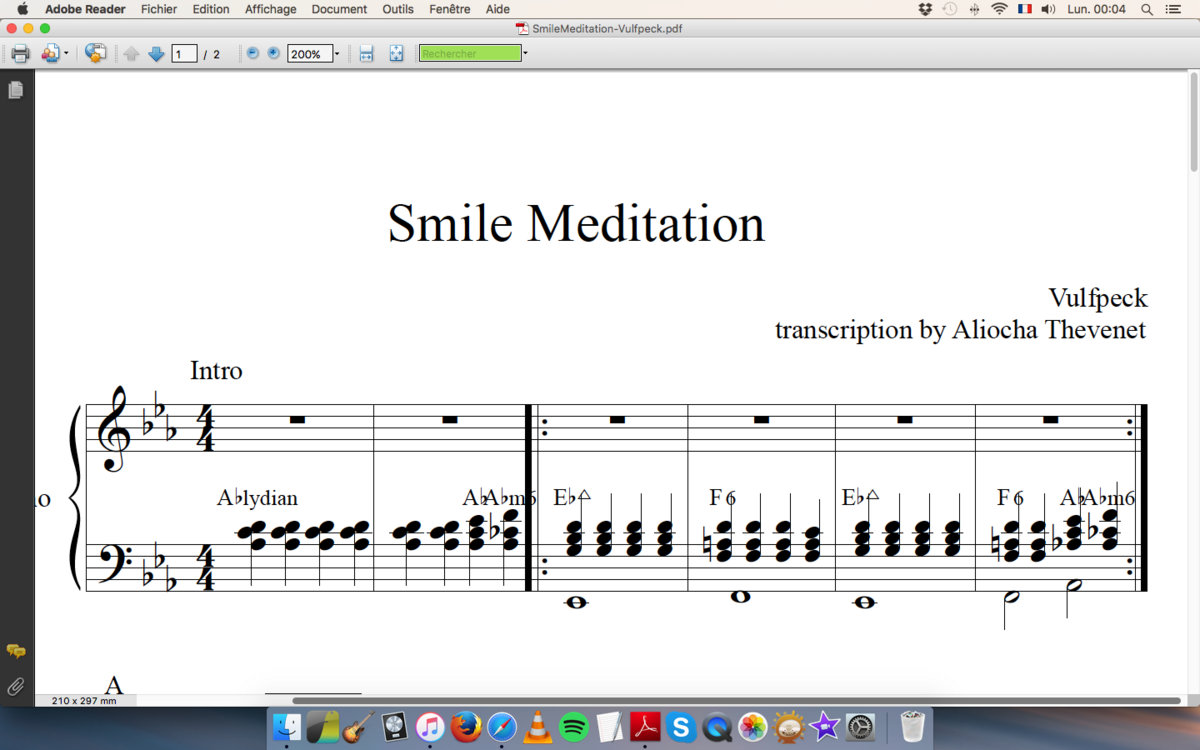The image size is (1200, 750).
Task: Open the Affichage menu
Action: point(270,9)
